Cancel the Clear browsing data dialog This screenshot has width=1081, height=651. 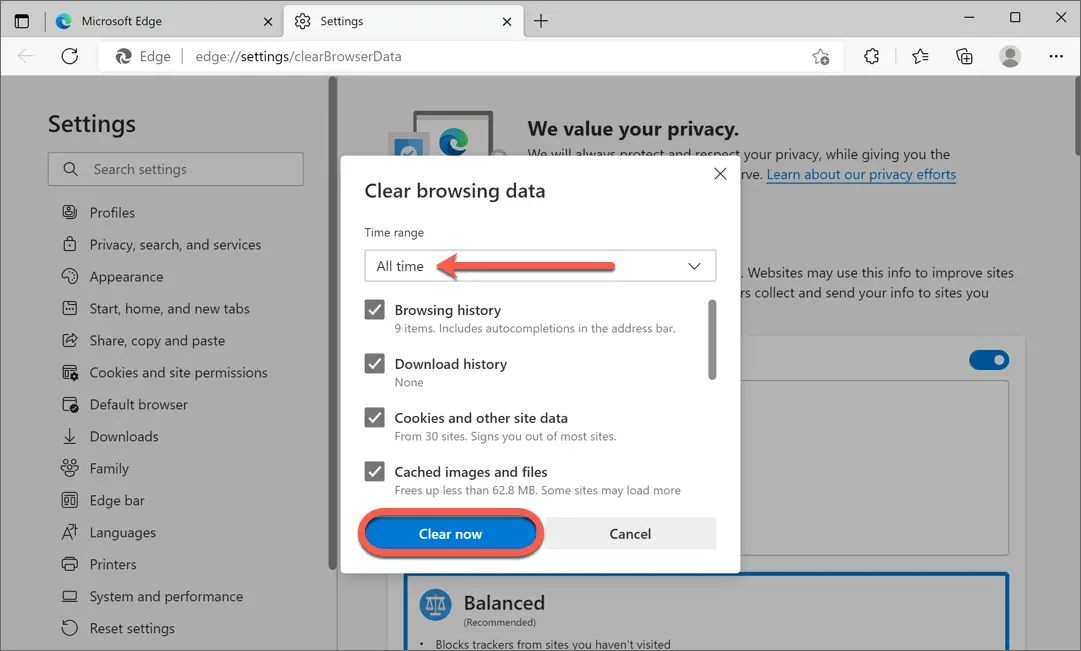(629, 533)
